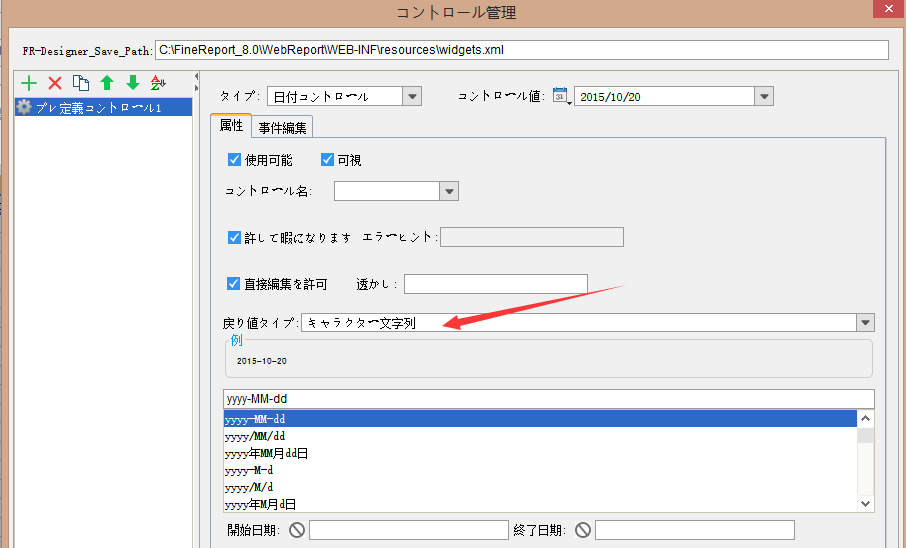Click the 開始日期 input field
This screenshot has width=906, height=548.
[409, 530]
